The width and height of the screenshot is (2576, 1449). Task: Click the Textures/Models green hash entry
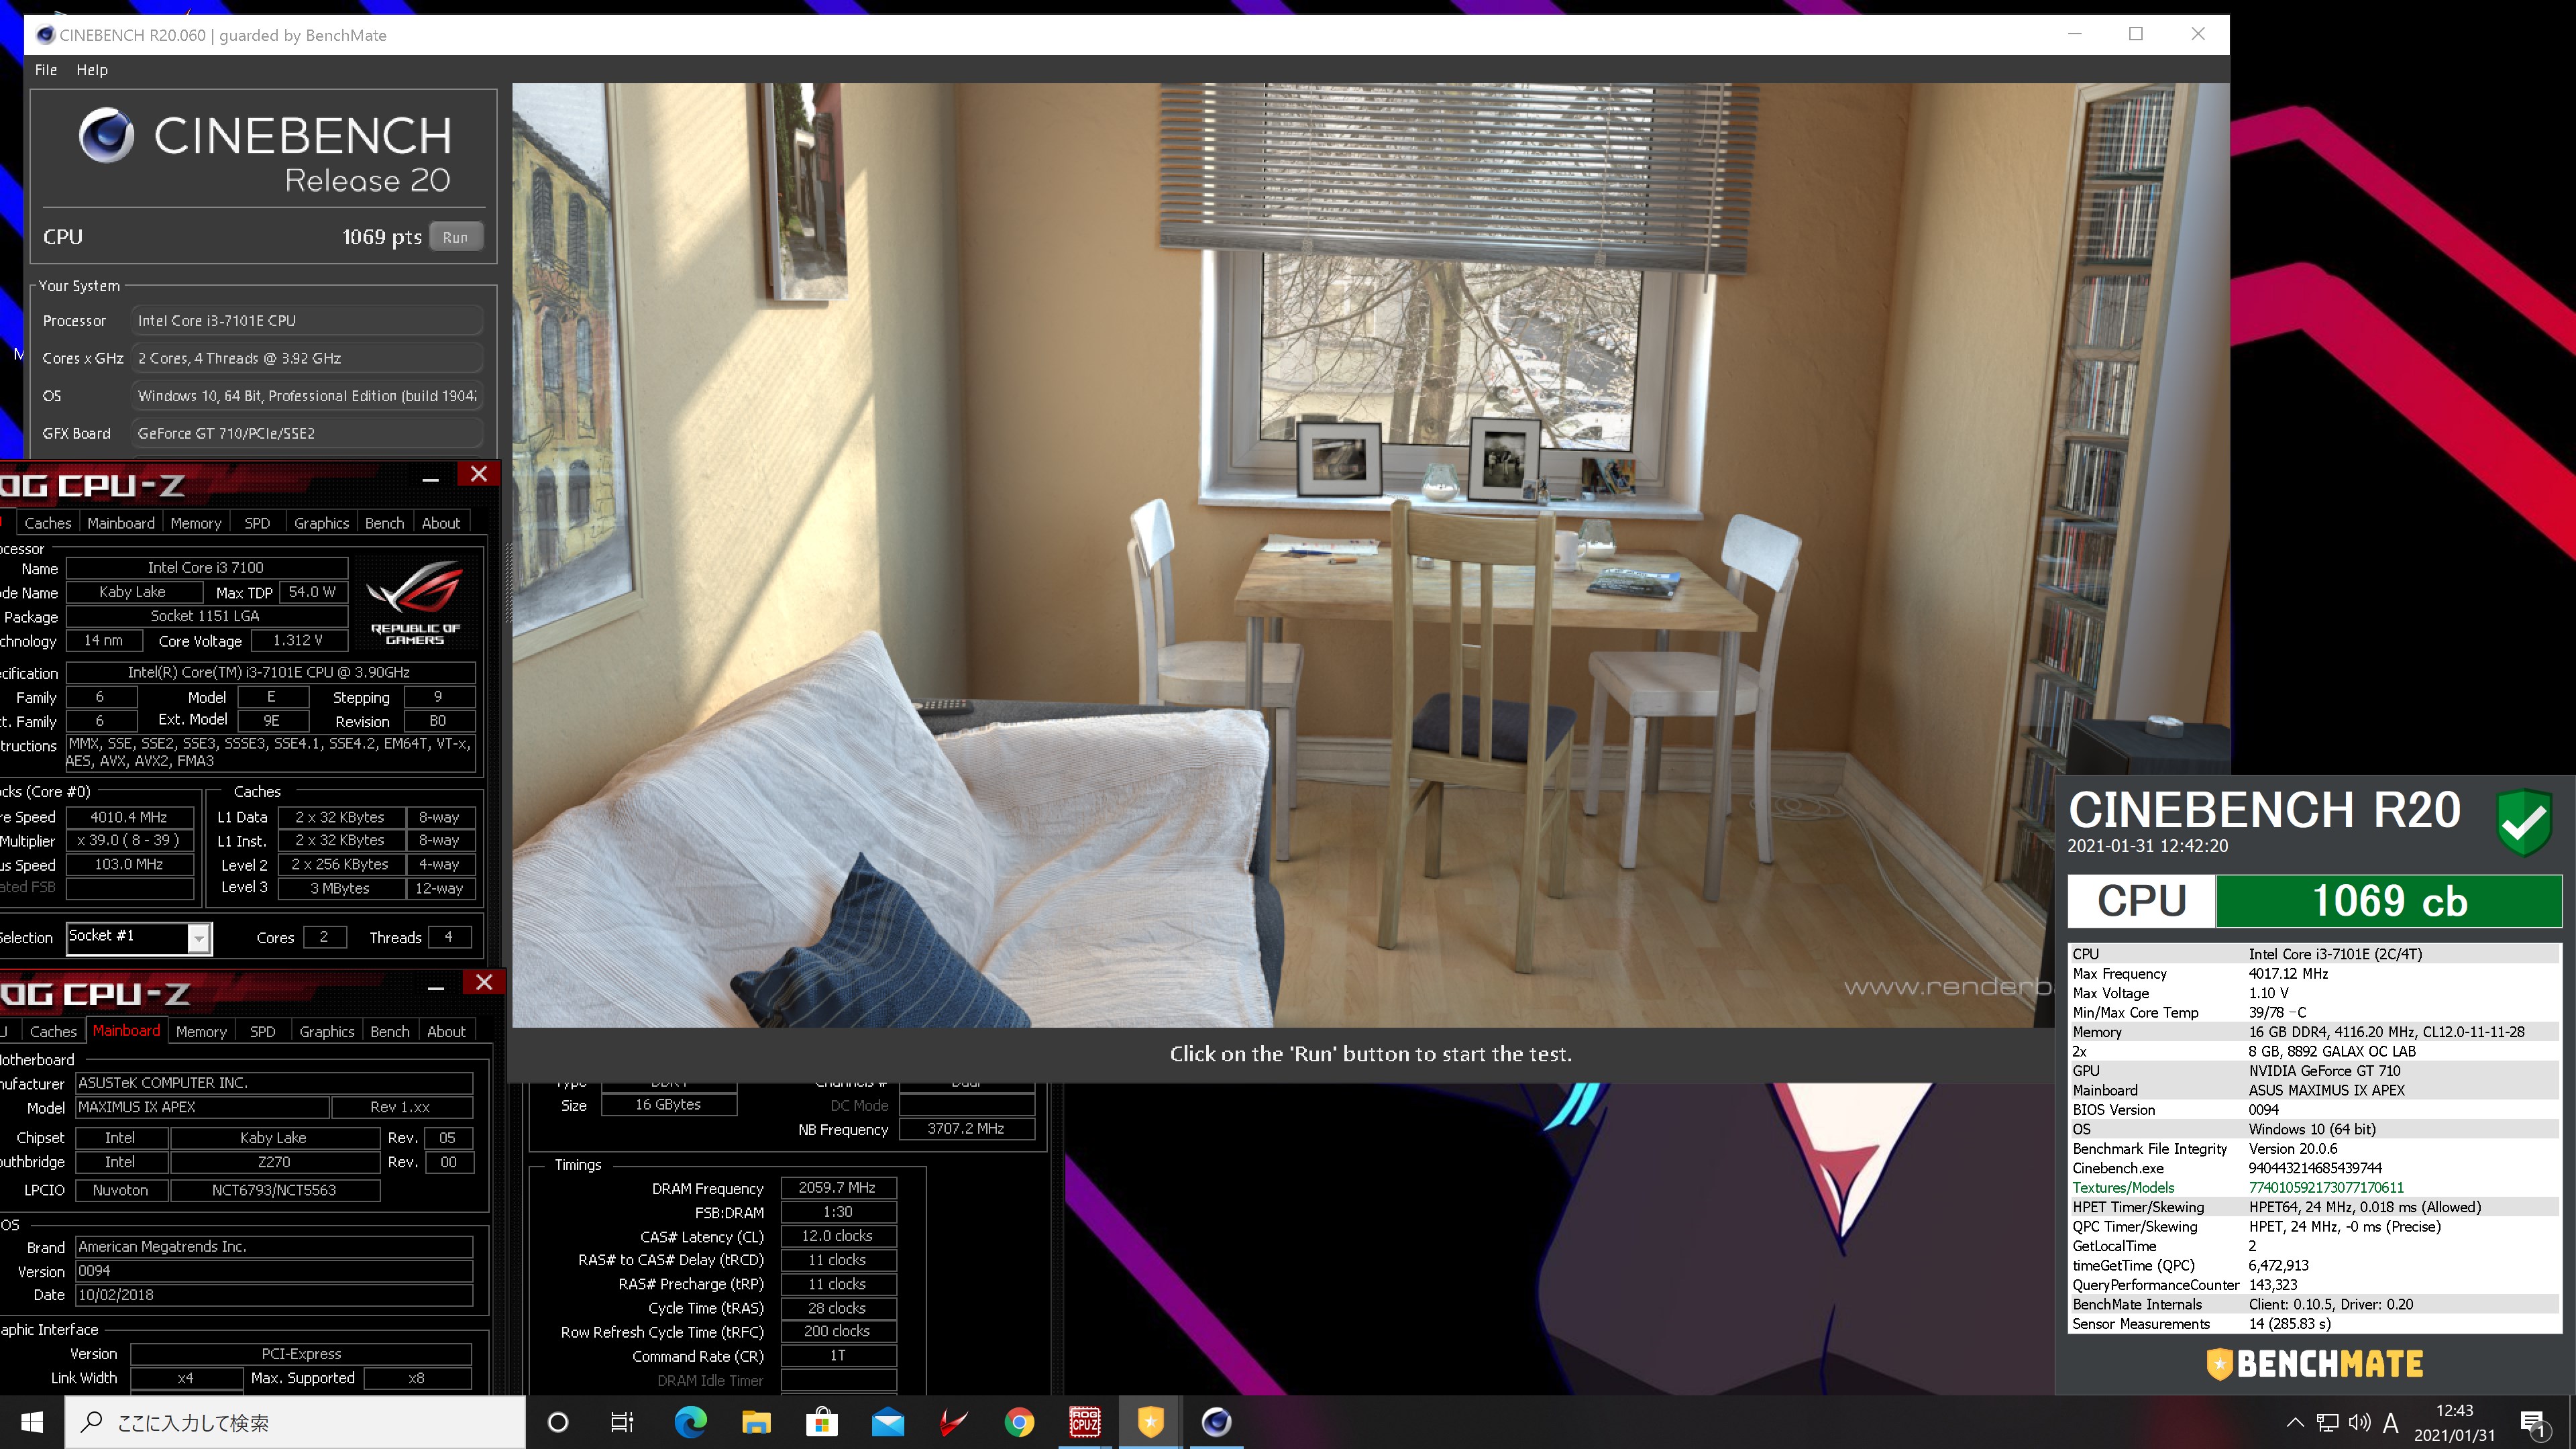point(2315,1188)
